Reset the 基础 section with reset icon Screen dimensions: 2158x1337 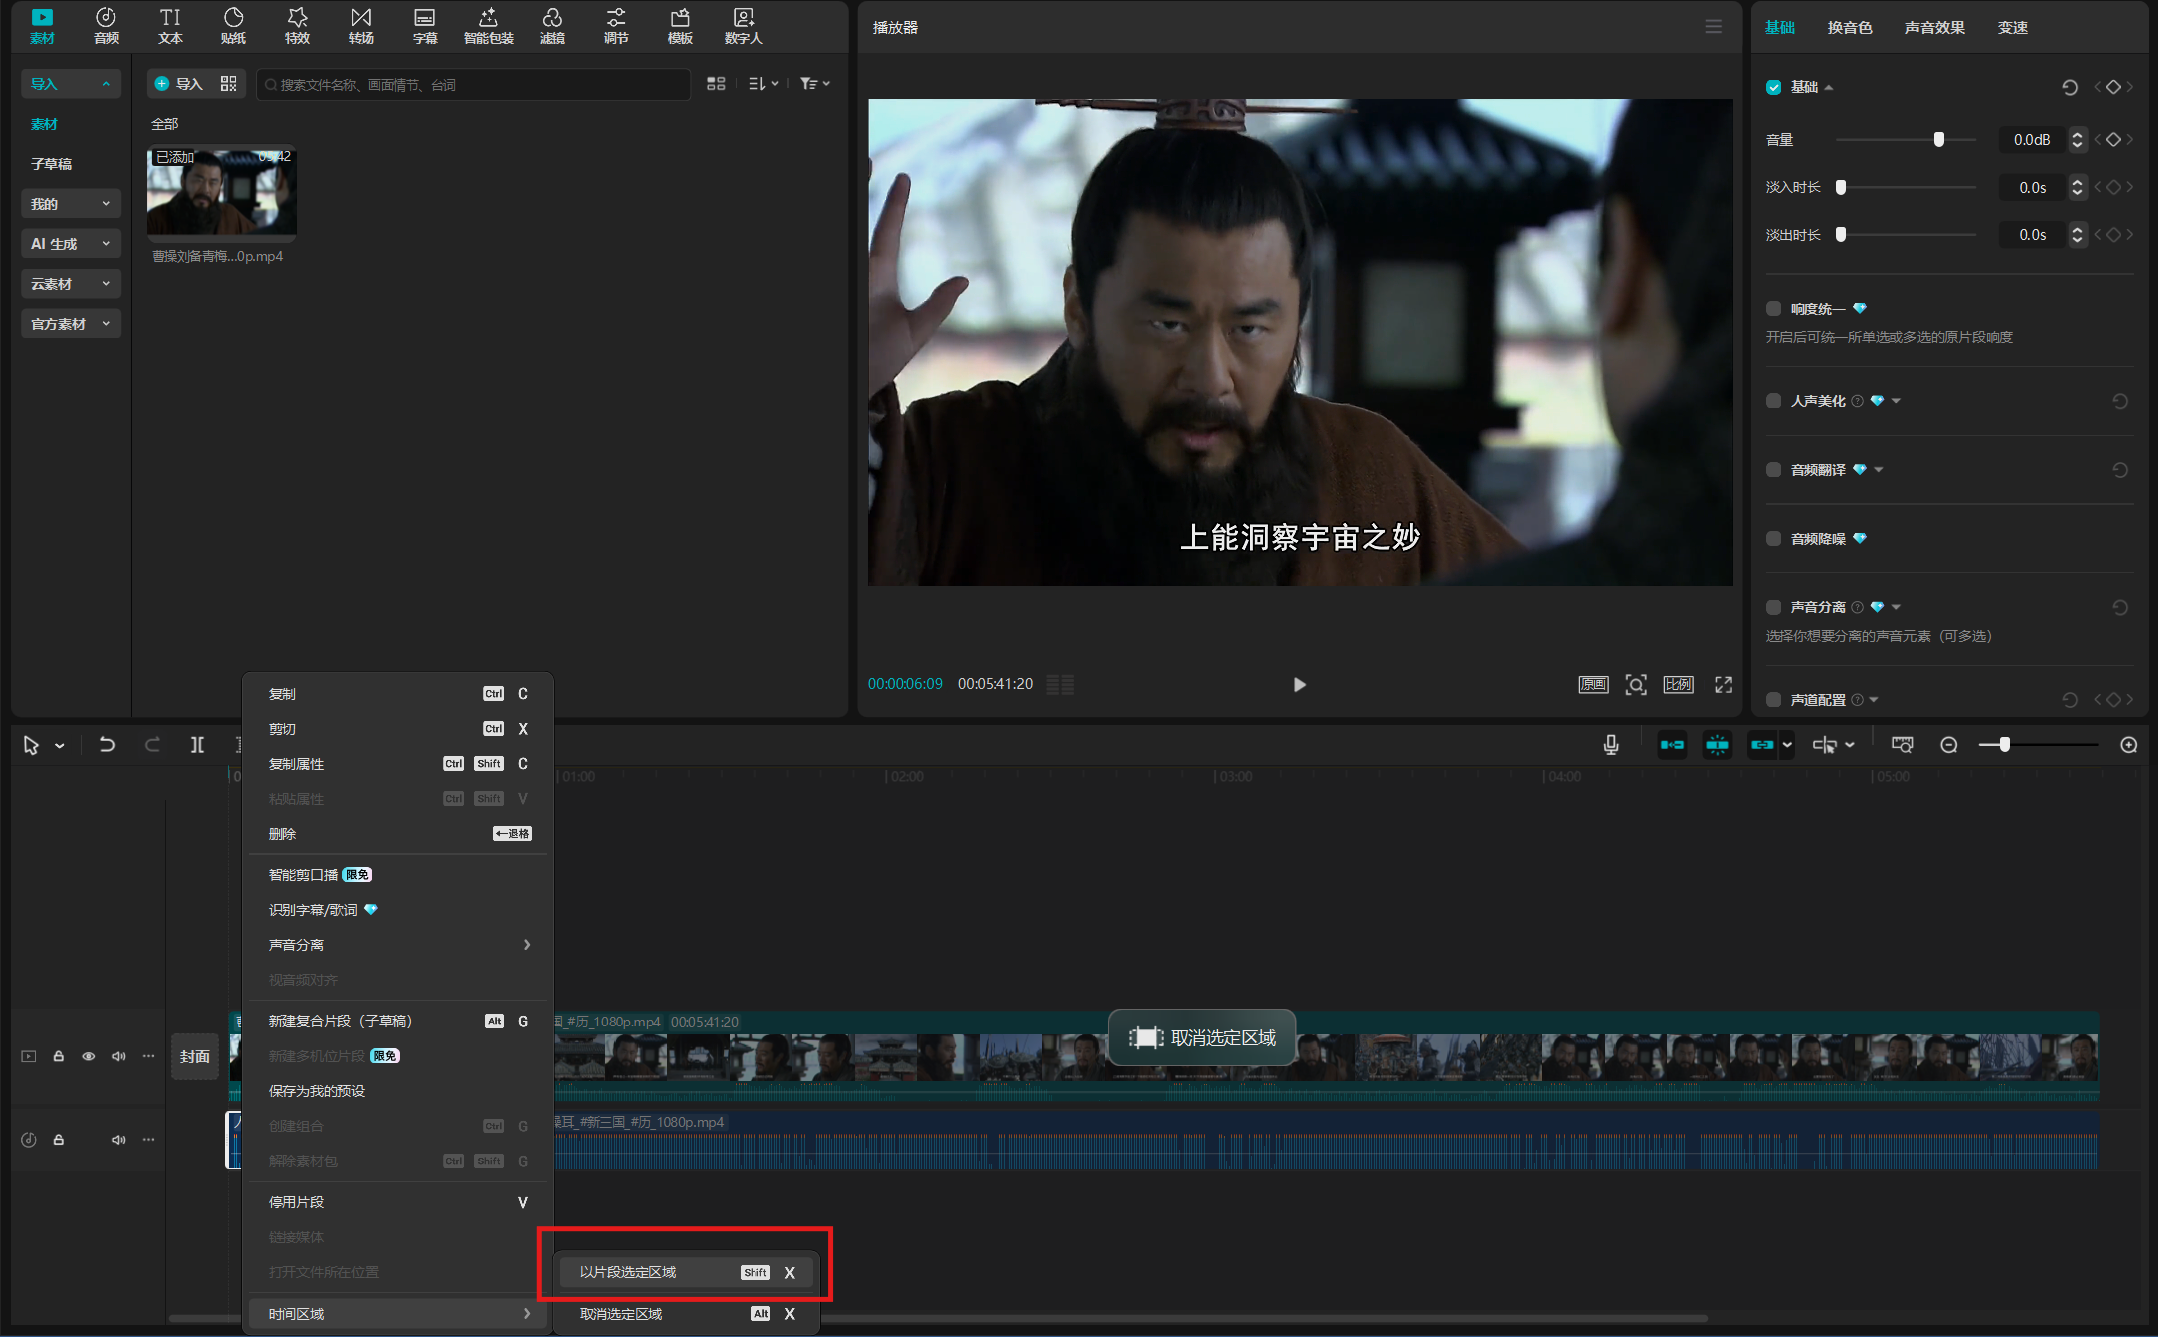2070,87
